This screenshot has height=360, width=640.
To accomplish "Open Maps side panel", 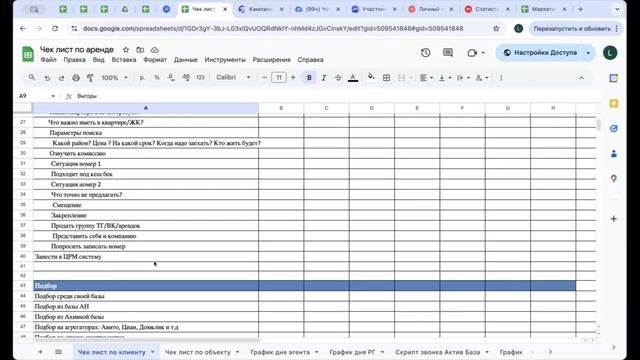I will click(613, 179).
